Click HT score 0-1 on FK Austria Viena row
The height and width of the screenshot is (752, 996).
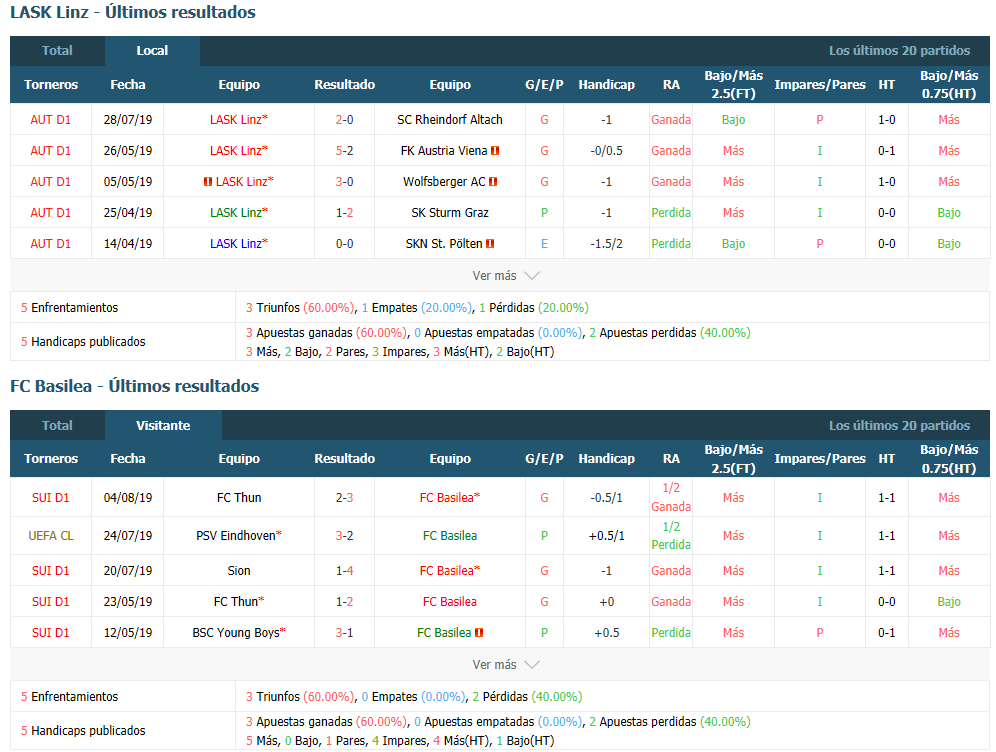point(887,151)
